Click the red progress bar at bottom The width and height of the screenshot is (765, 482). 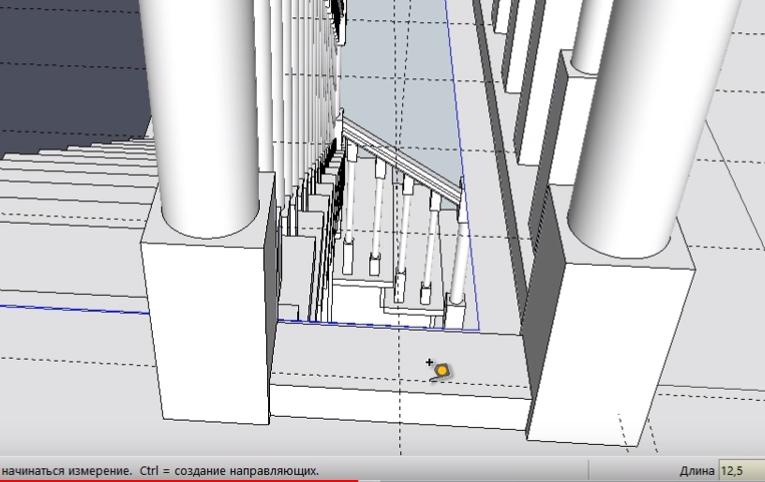[x=178, y=480]
